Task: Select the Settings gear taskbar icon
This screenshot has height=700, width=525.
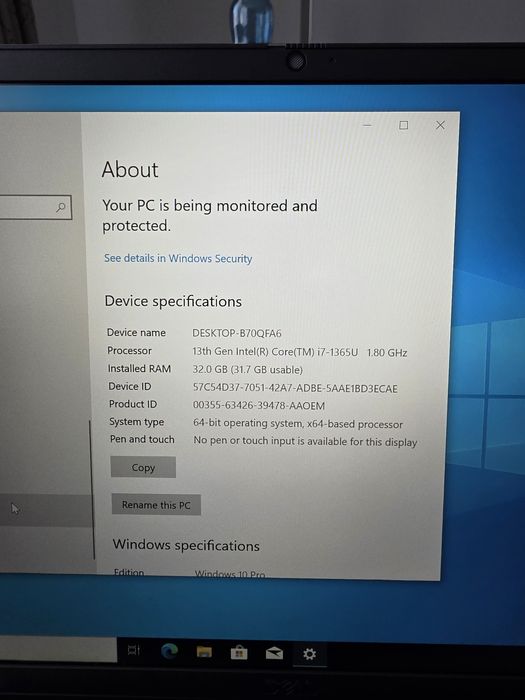Action: click(309, 654)
